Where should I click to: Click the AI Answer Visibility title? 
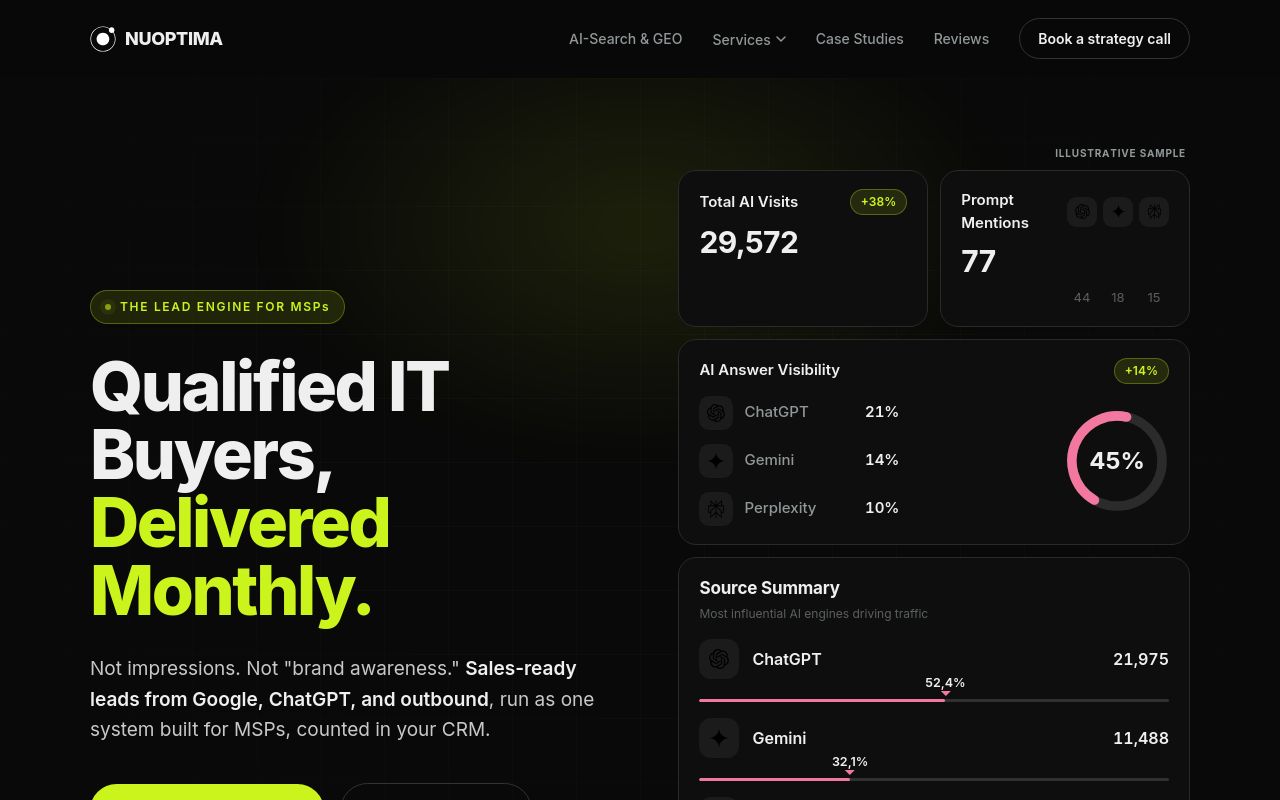tap(769, 370)
